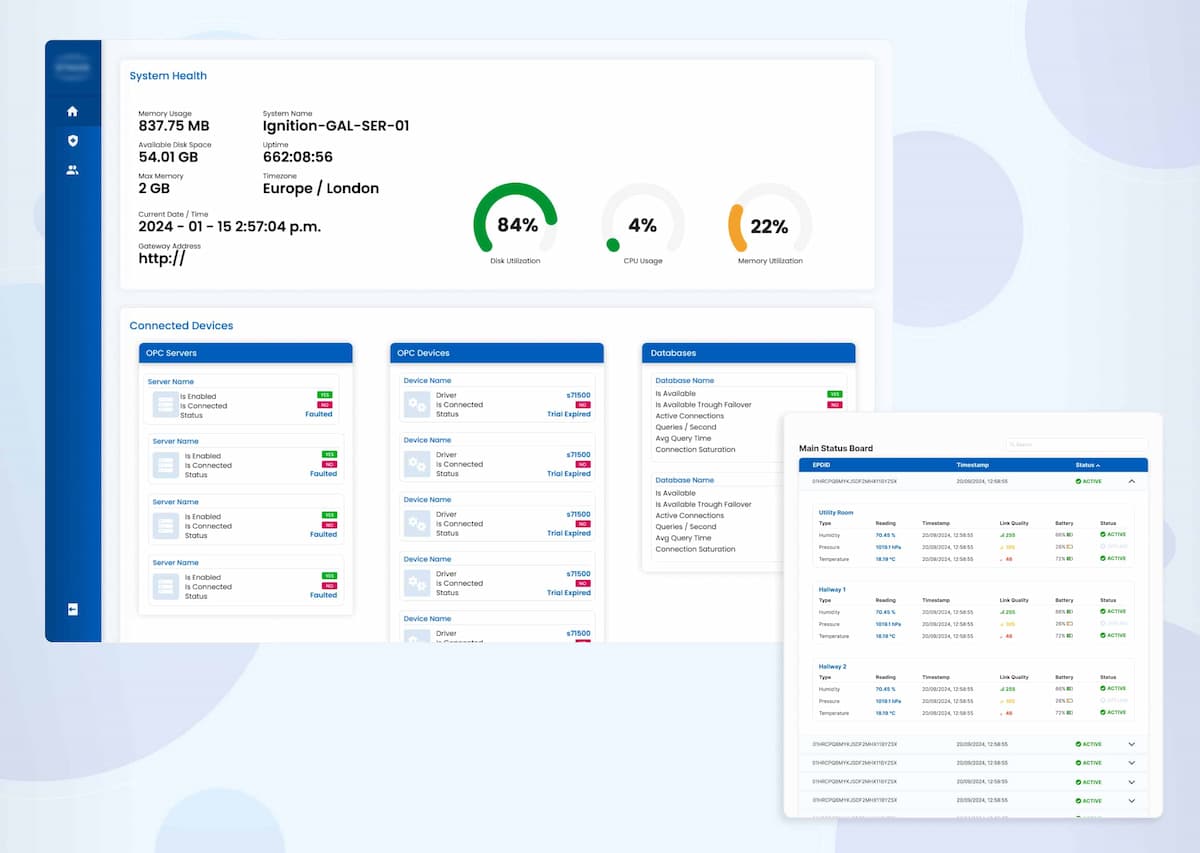Go to Home in the sidebar

(x=72, y=111)
